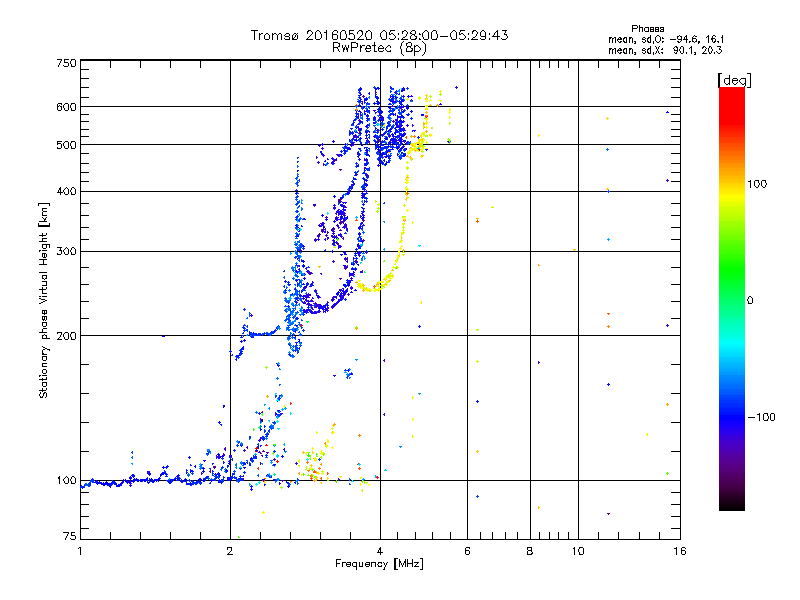Image resolution: width=800 pixels, height=600 pixels.
Task: Click the x-axis tick label '4'
Action: pos(380,552)
